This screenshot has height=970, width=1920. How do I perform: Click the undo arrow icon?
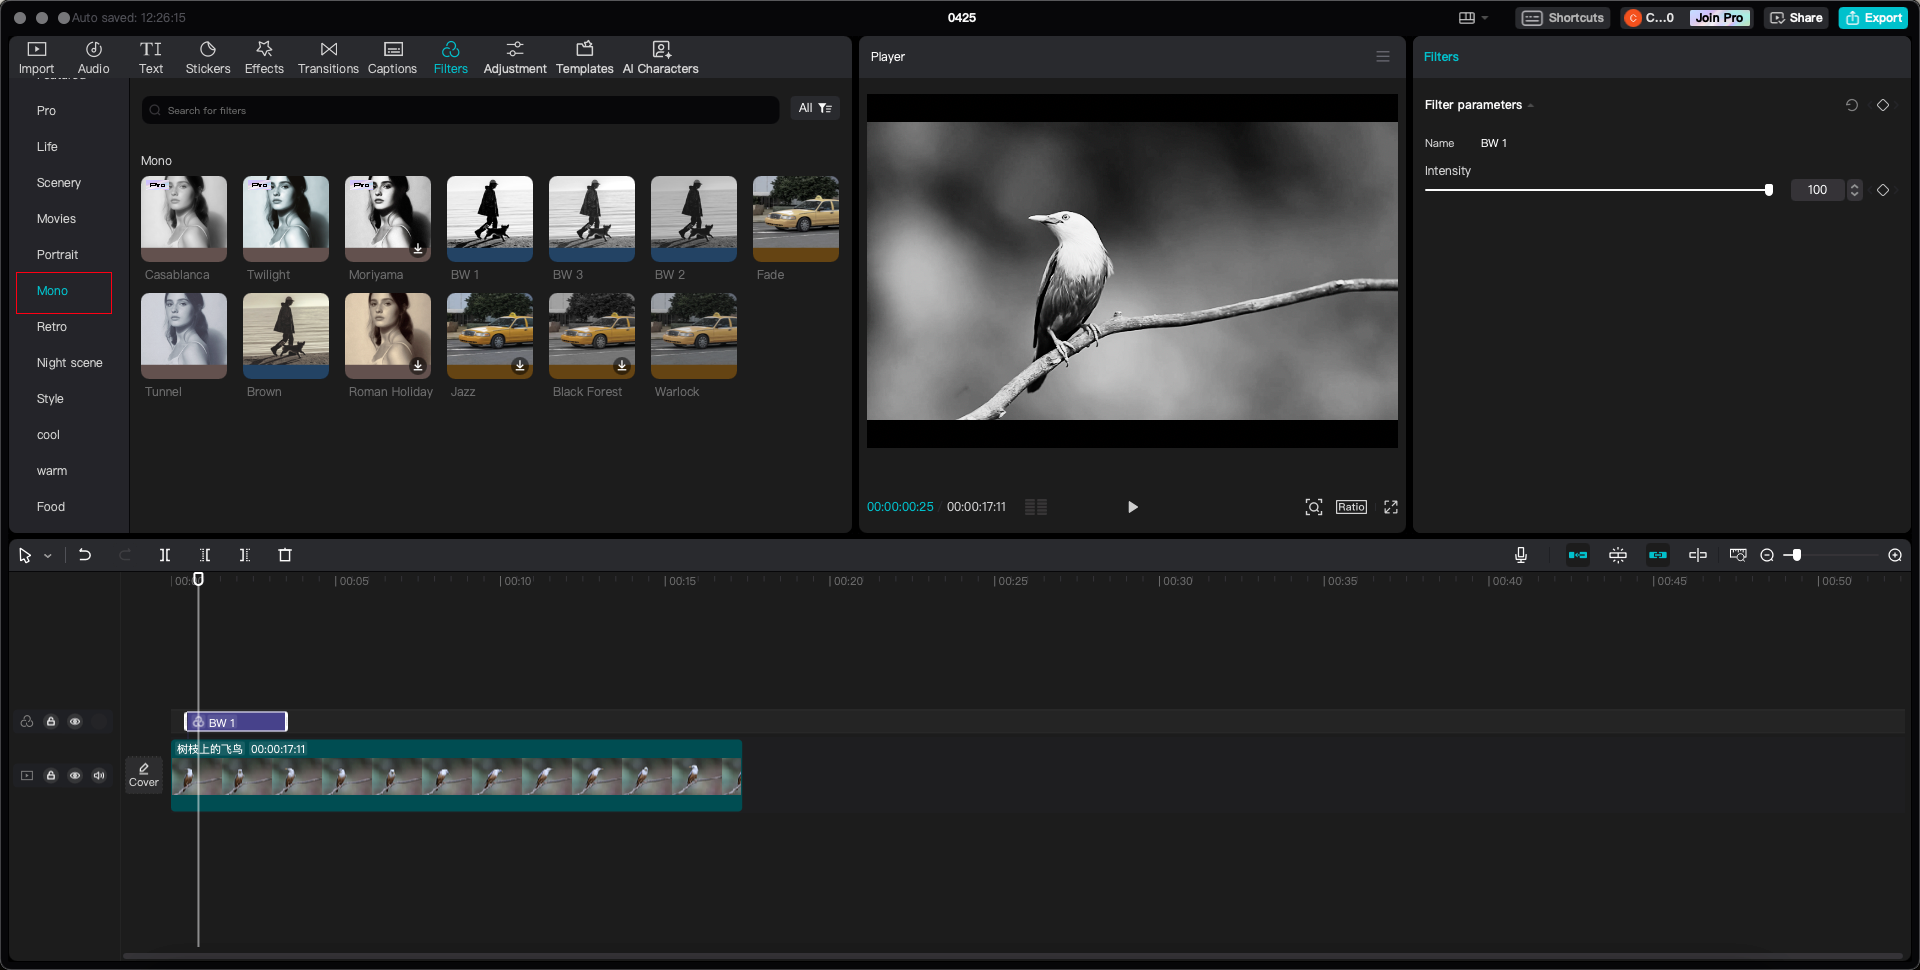[85, 555]
